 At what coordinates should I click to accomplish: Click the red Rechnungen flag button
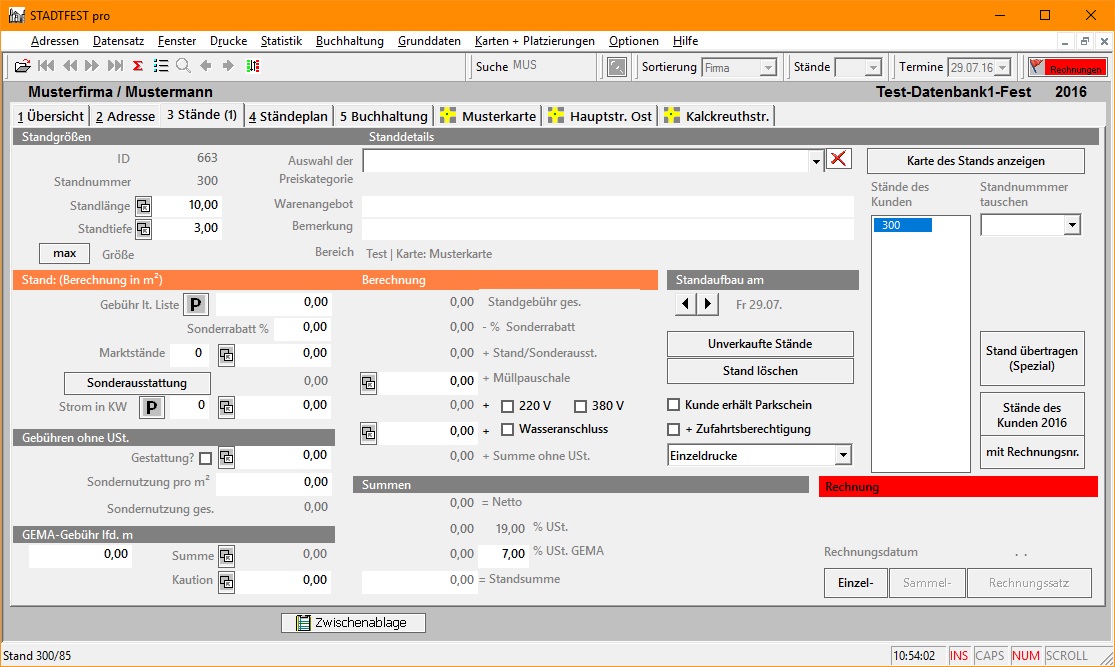click(x=1068, y=68)
